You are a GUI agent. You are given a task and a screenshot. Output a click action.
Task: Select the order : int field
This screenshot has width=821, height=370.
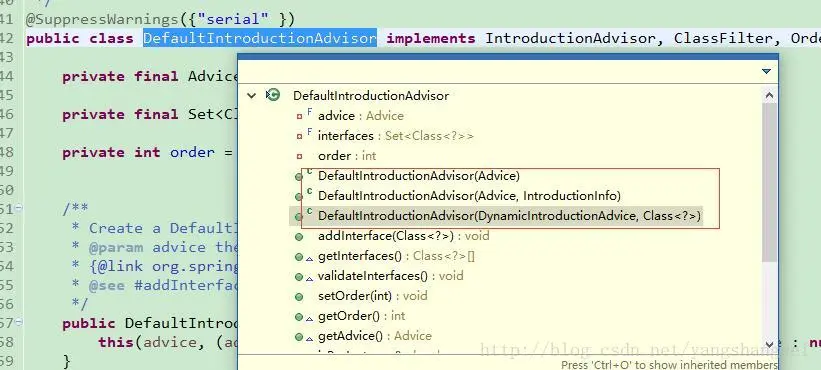pos(347,155)
